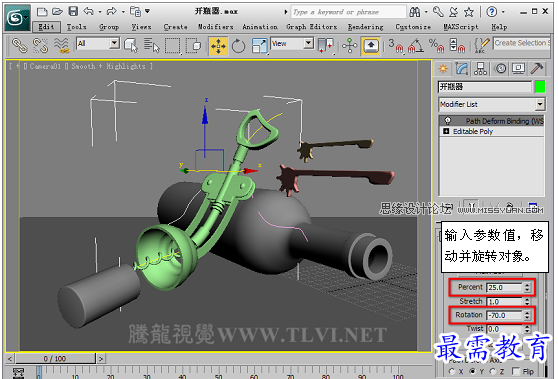Screen dimensions: 558x379
Task: Redo the last action
Action: [111, 11]
